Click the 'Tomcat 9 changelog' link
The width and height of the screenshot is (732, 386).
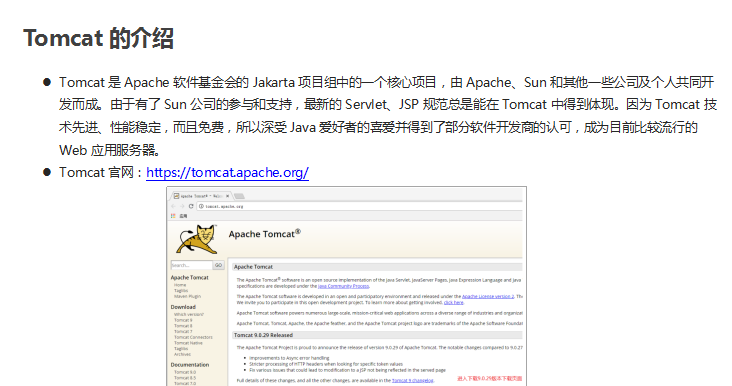[413, 380]
